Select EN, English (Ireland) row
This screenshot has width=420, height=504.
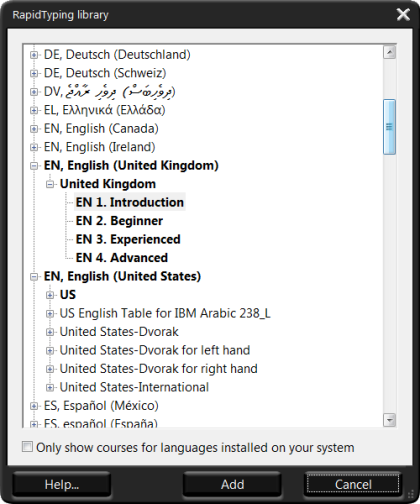coord(99,147)
